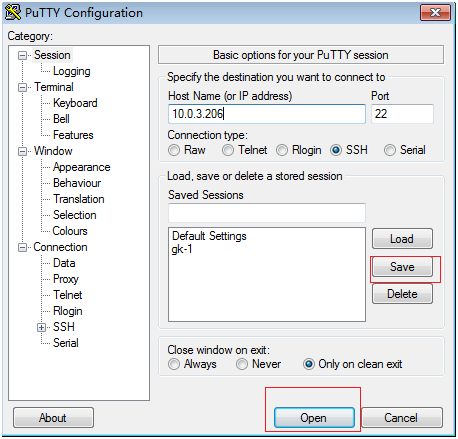Go to Keyboard settings
458x439 pixels.
(75, 103)
